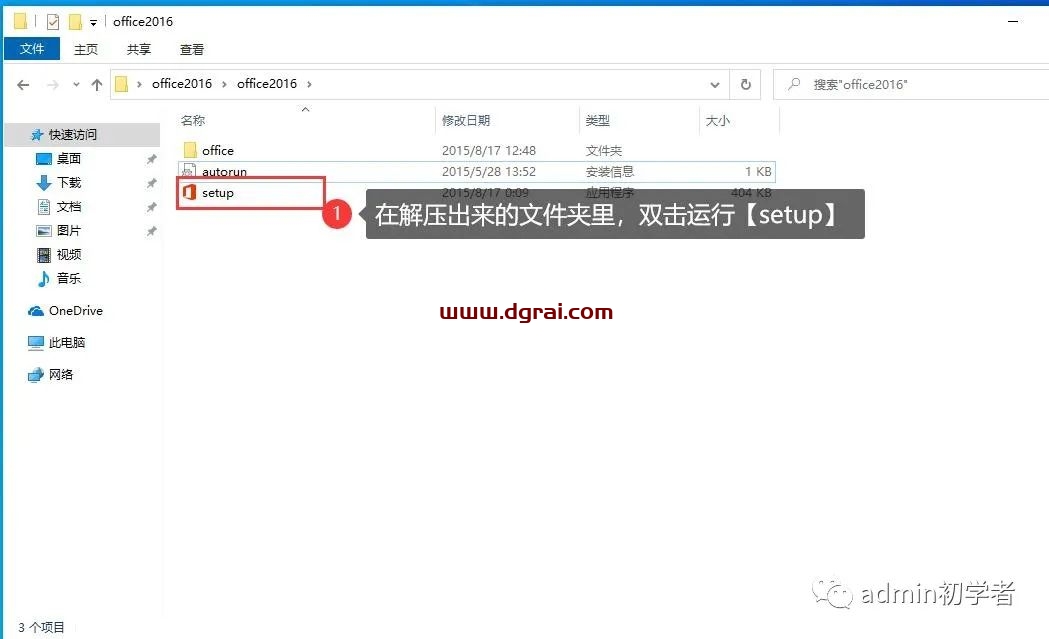Viewport: 1049px width, 639px height.
Task: Open 此电脑 in navigation pane
Action: [x=67, y=343]
